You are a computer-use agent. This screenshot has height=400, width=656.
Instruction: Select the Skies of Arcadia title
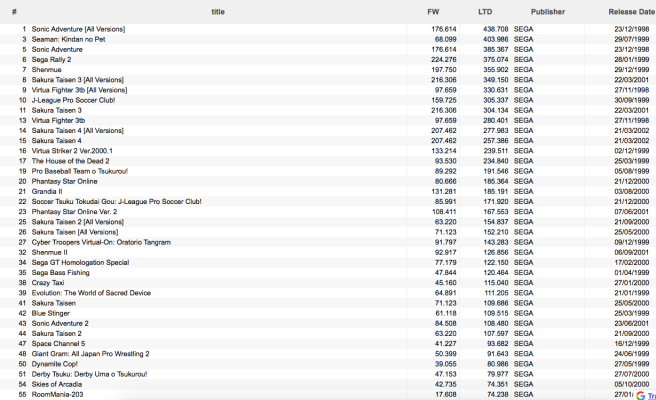click(x=57, y=384)
